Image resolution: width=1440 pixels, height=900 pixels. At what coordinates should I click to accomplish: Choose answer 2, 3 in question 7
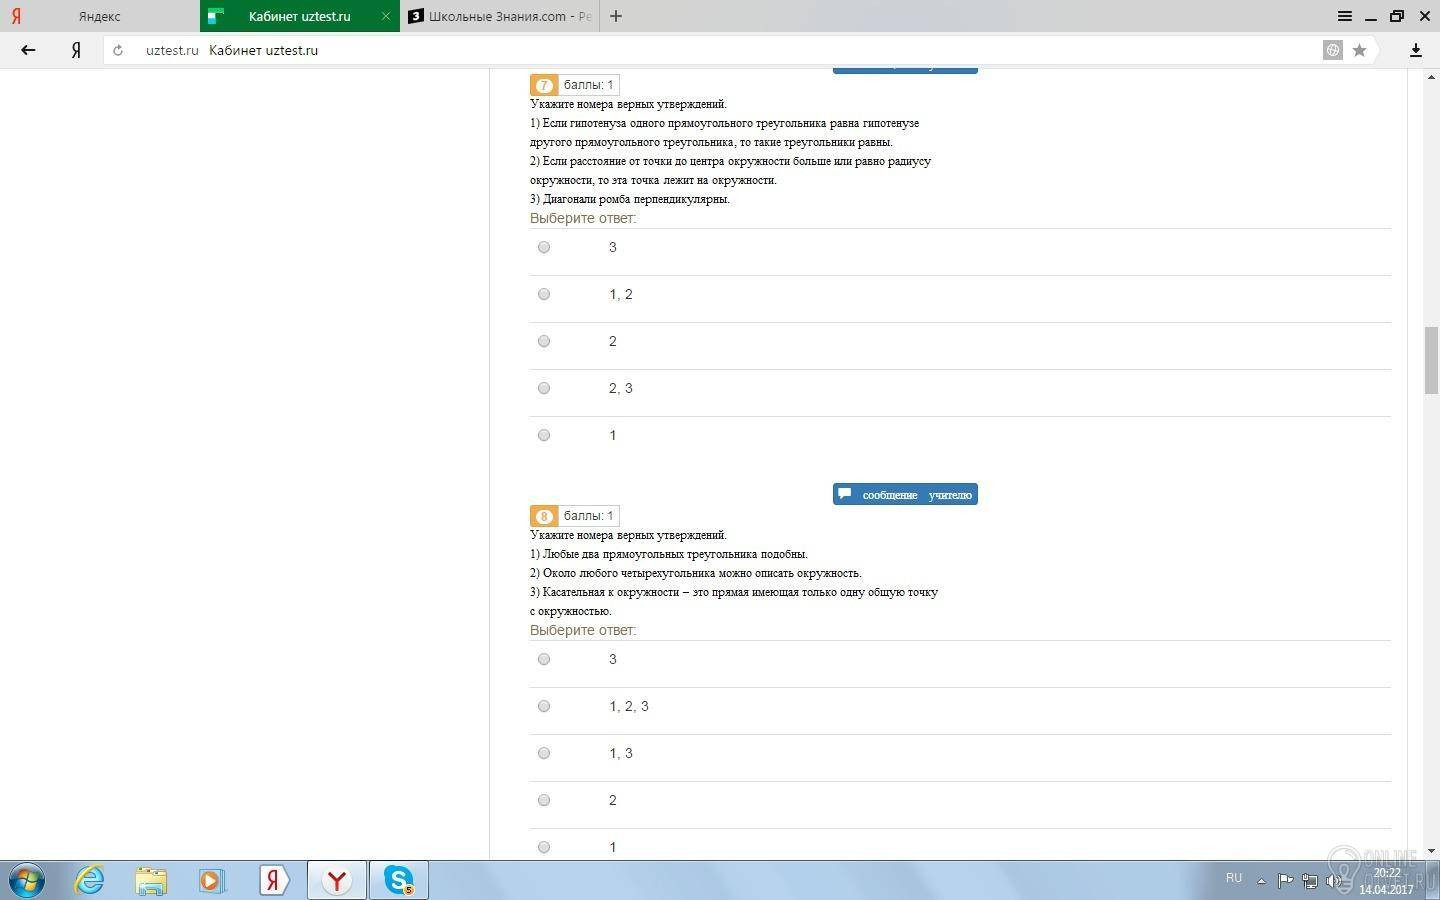[x=544, y=388]
